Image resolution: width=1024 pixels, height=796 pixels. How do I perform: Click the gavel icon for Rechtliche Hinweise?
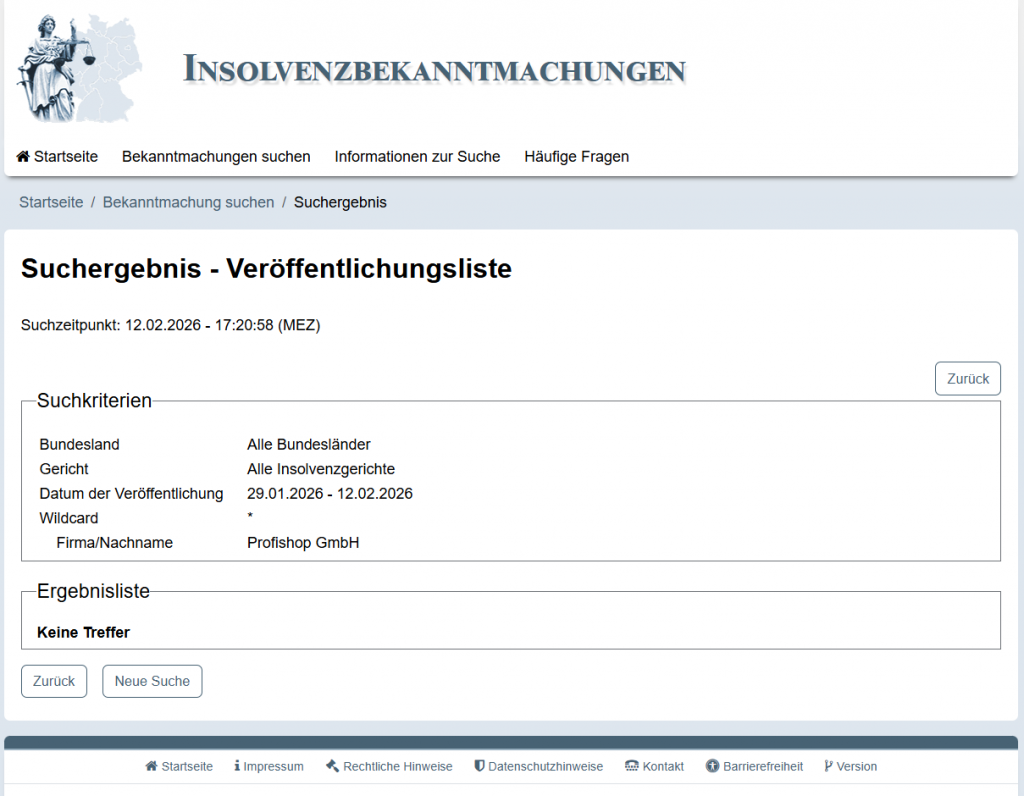[333, 766]
